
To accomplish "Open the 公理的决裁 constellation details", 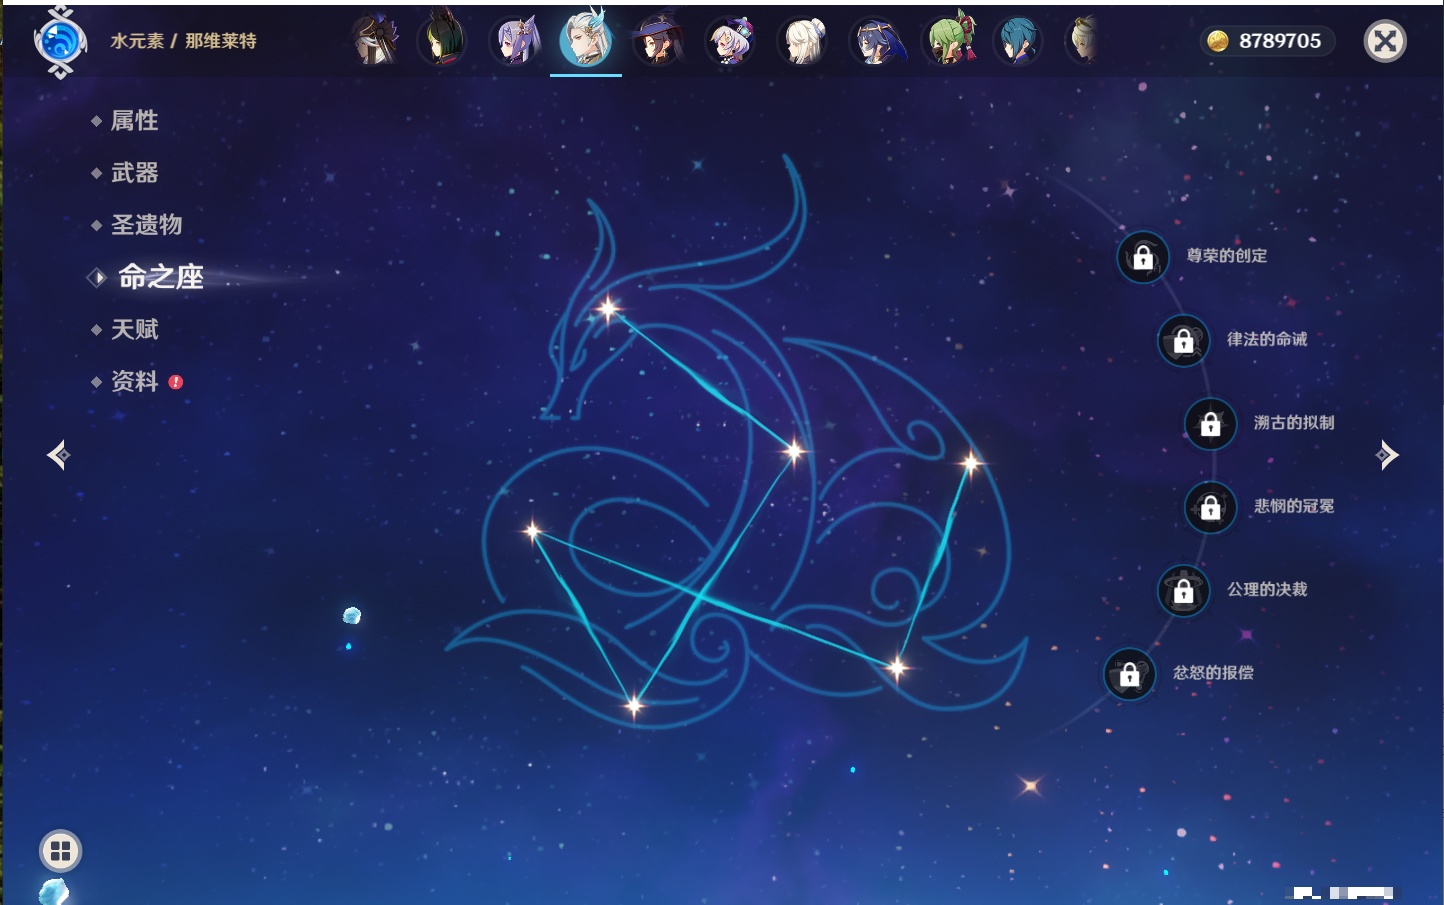I will click(x=1183, y=590).
